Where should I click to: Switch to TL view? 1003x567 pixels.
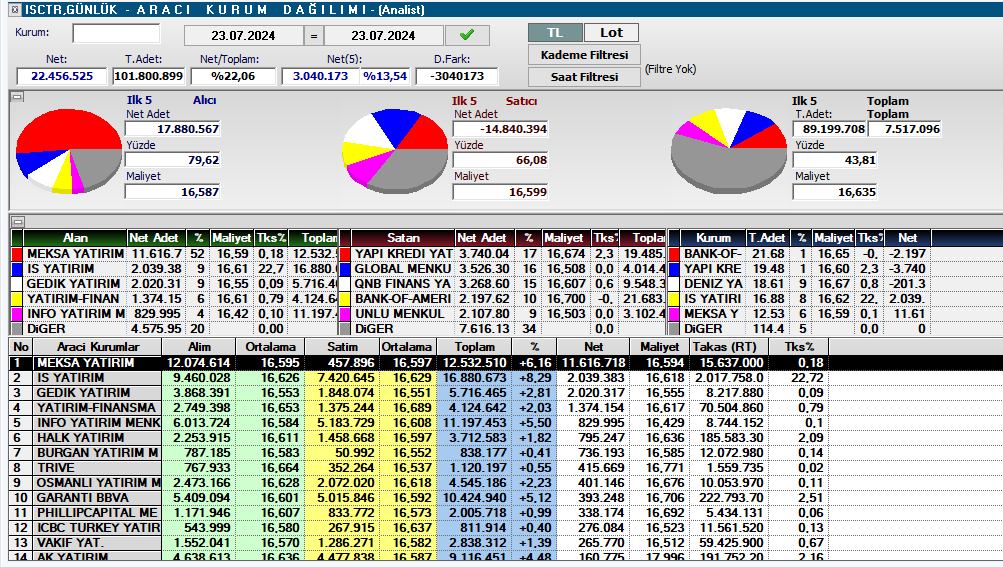555,33
